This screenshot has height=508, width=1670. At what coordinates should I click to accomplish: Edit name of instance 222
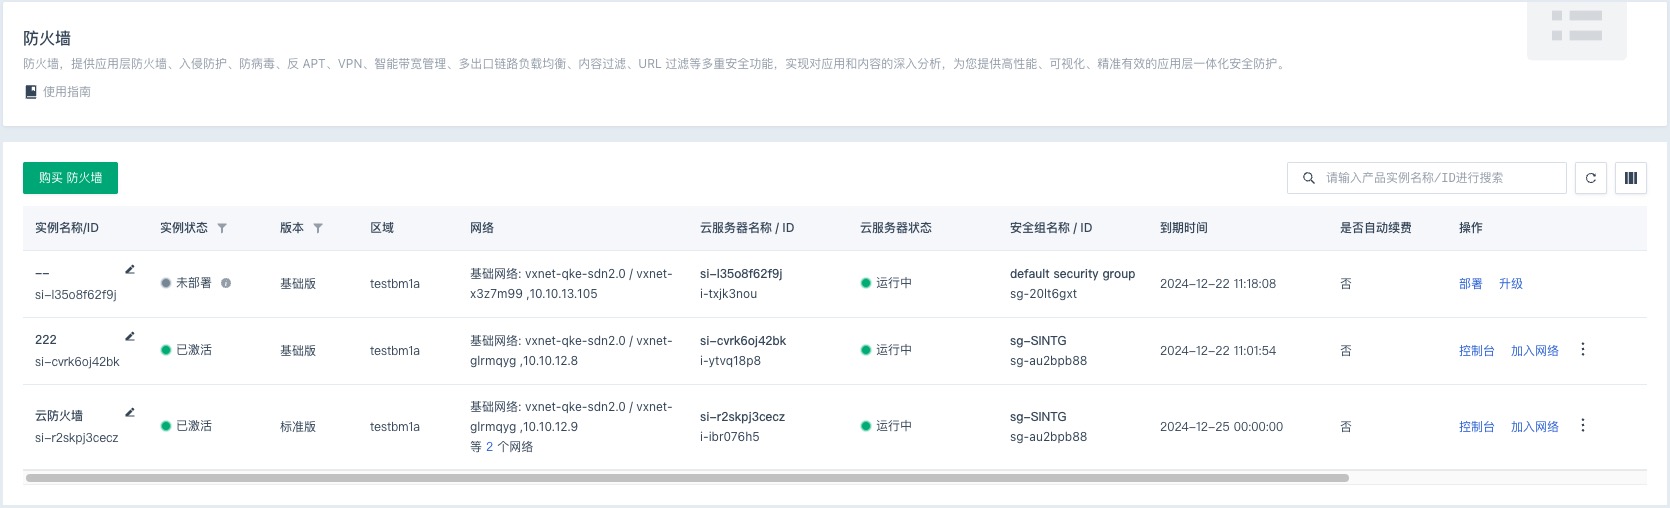[130, 336]
